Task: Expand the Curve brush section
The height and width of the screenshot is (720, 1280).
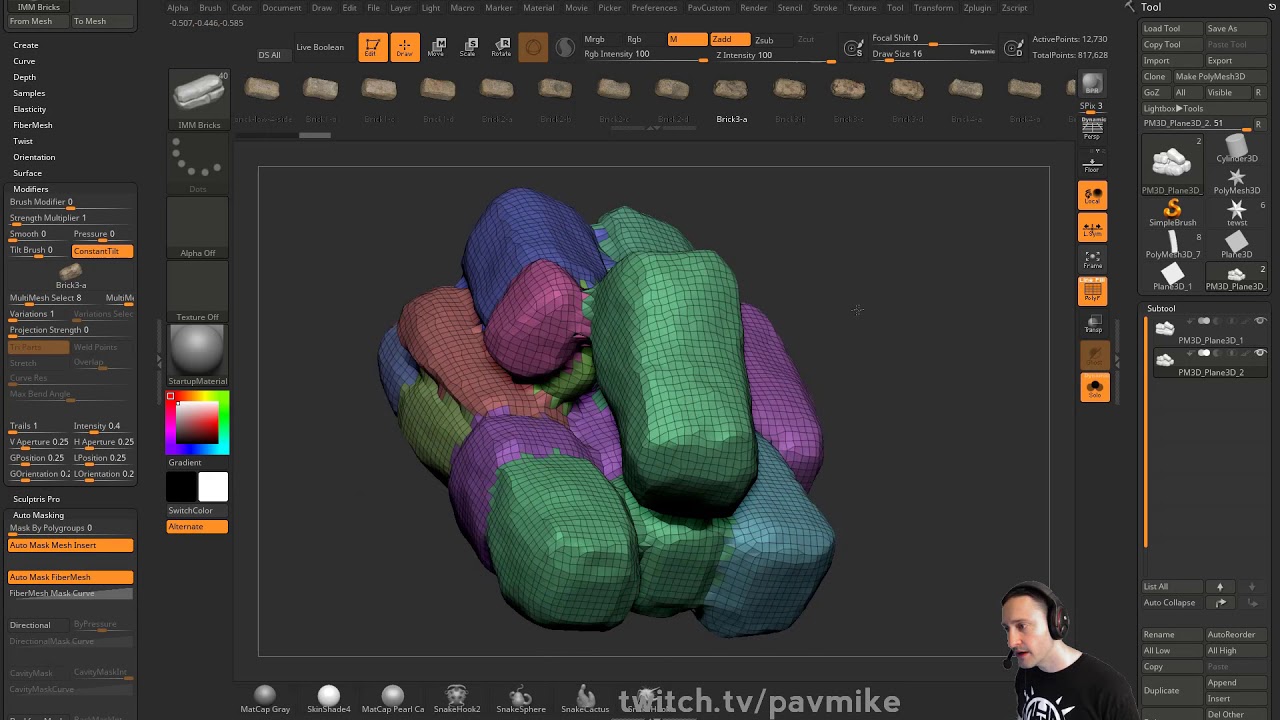Action: click(24, 61)
